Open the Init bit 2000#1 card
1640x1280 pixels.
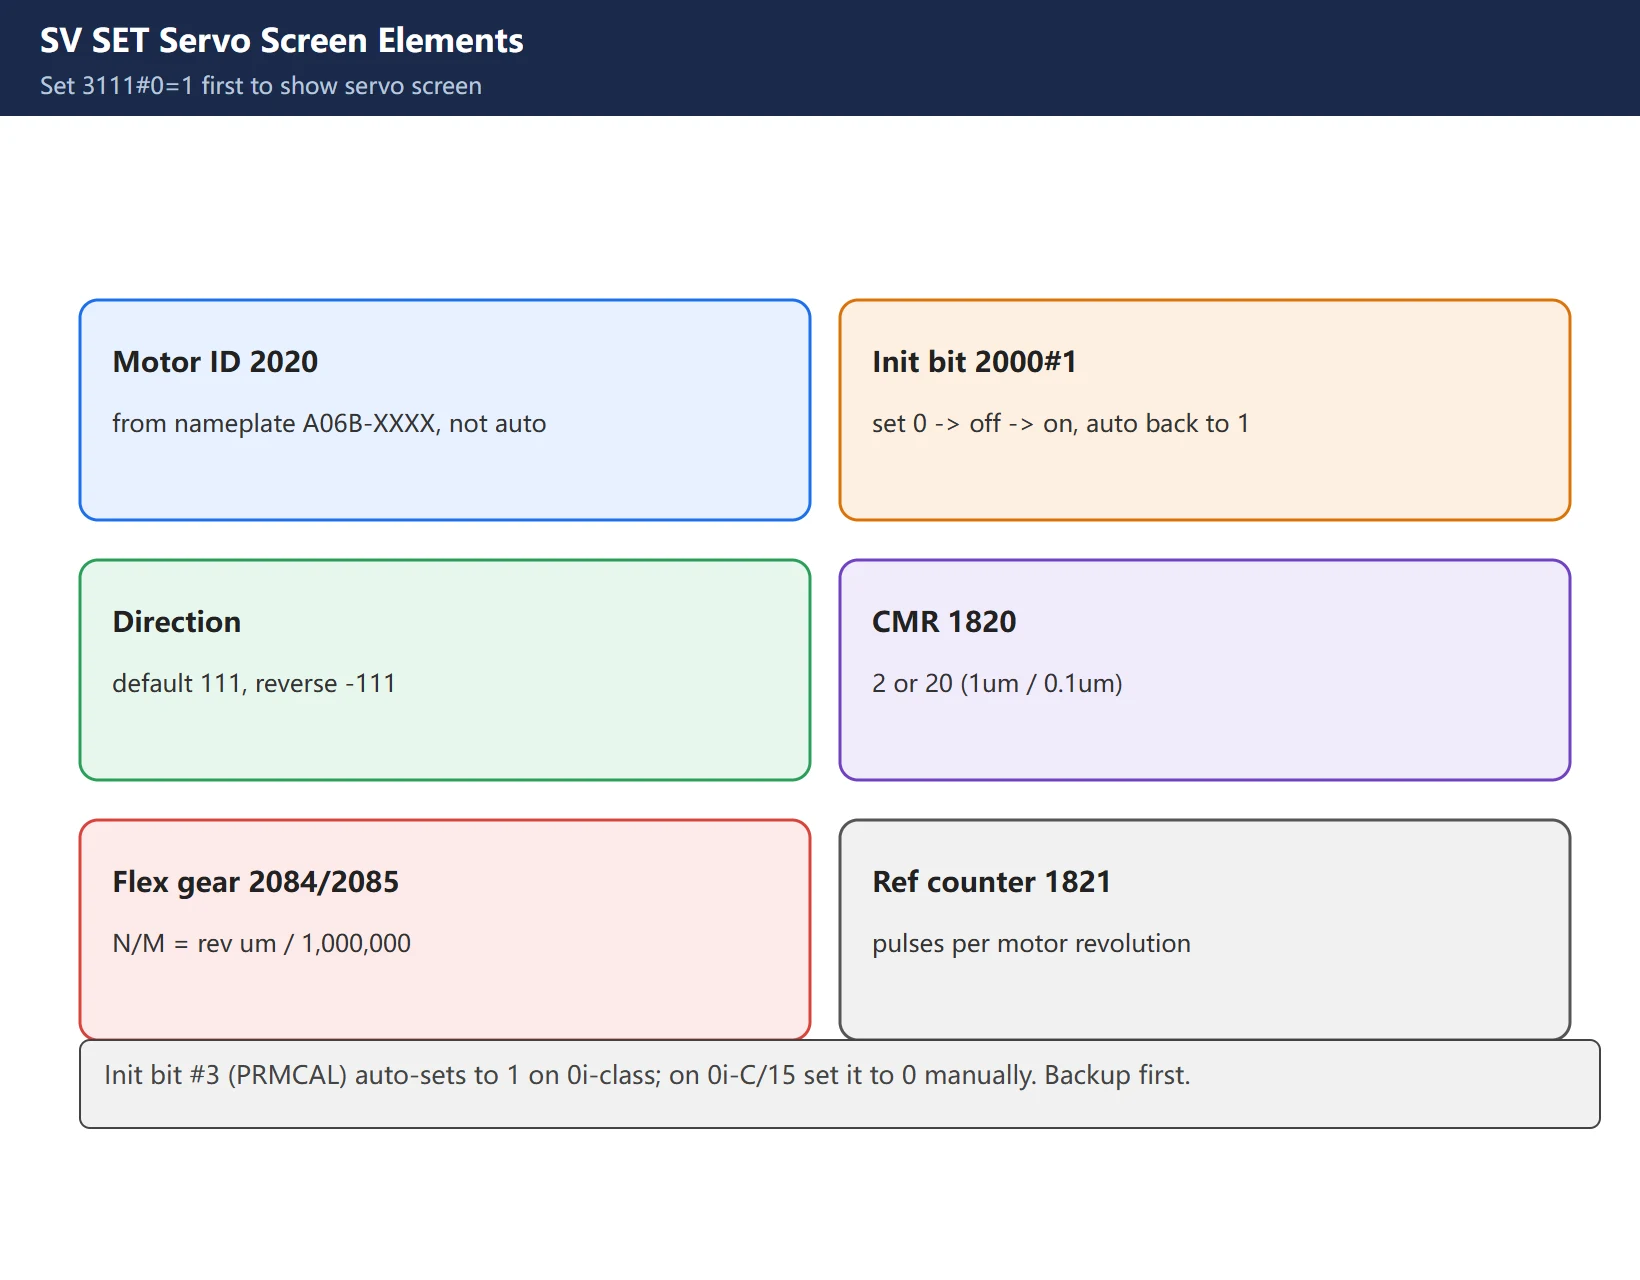click(1205, 410)
